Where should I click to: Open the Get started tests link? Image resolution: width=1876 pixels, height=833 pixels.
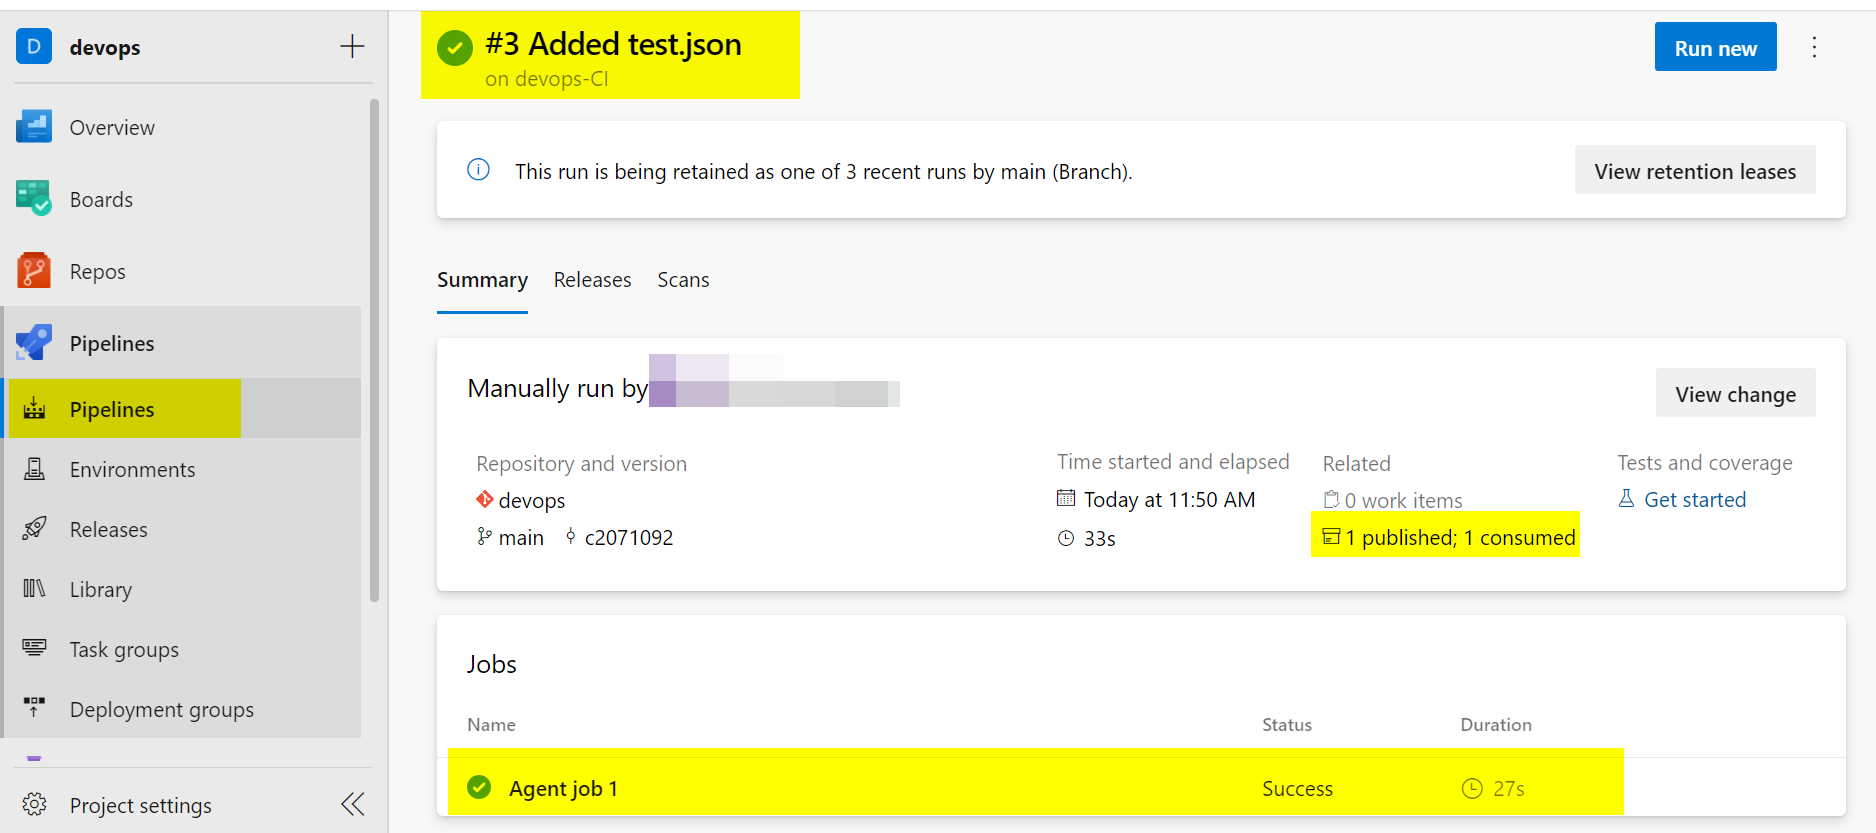(x=1695, y=499)
